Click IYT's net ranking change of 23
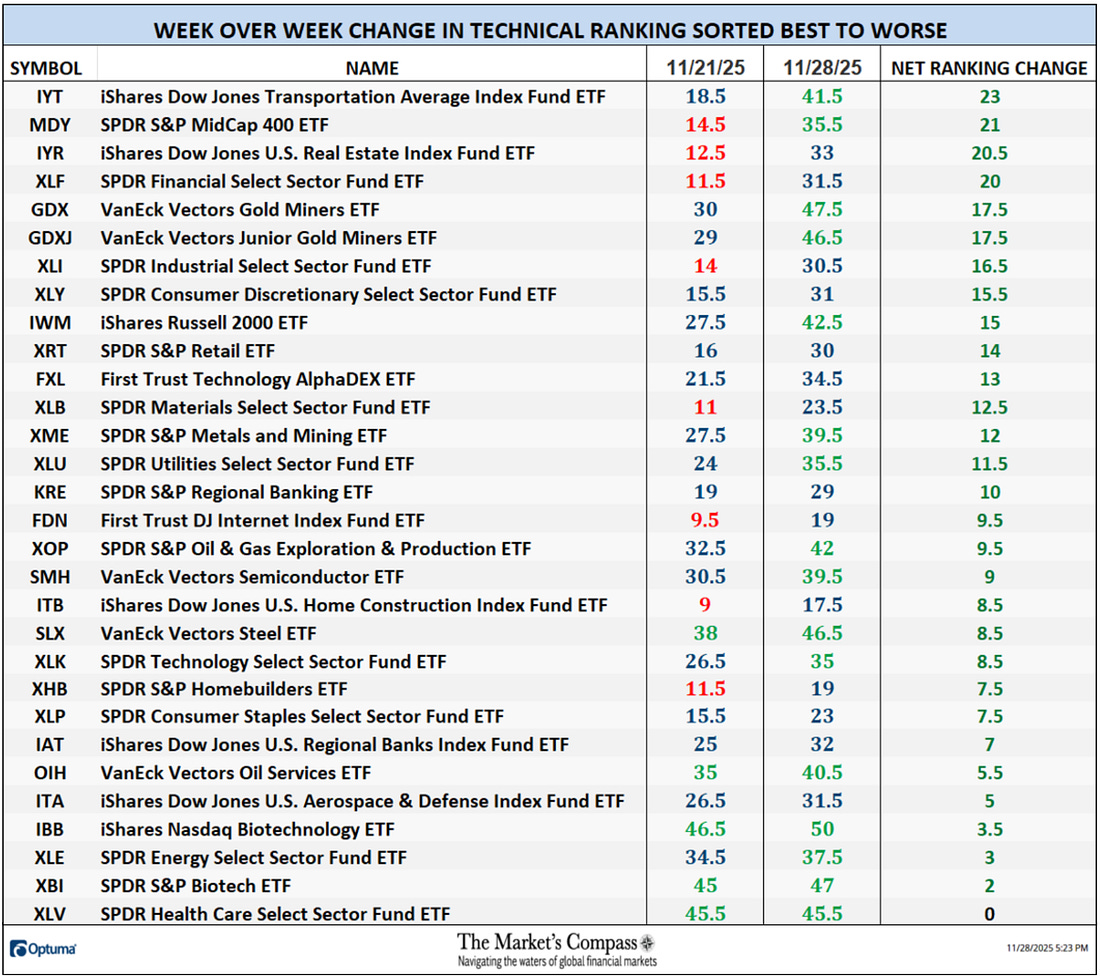This screenshot has width=1100, height=976. (x=989, y=97)
